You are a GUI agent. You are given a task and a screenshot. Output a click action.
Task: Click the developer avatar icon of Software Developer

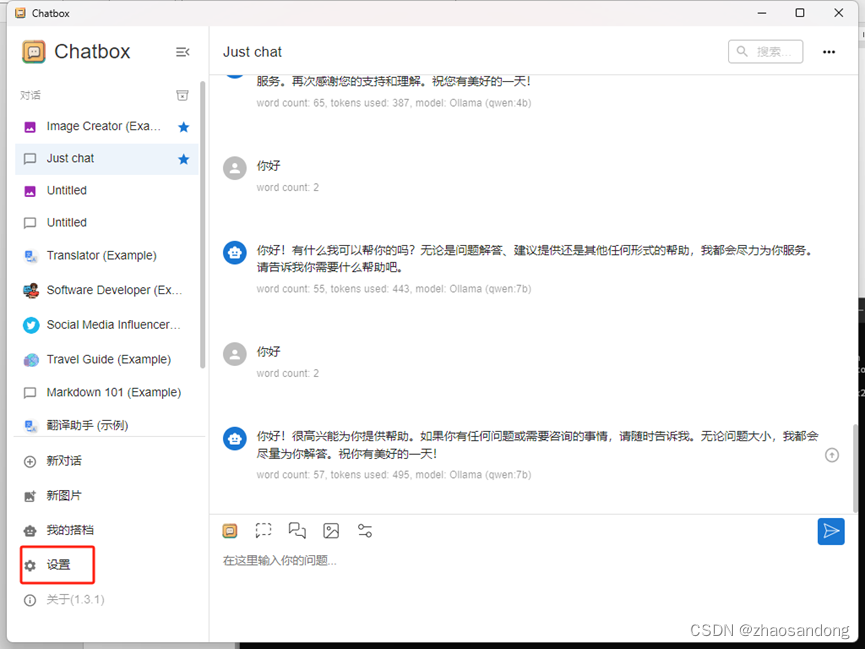coord(31,290)
